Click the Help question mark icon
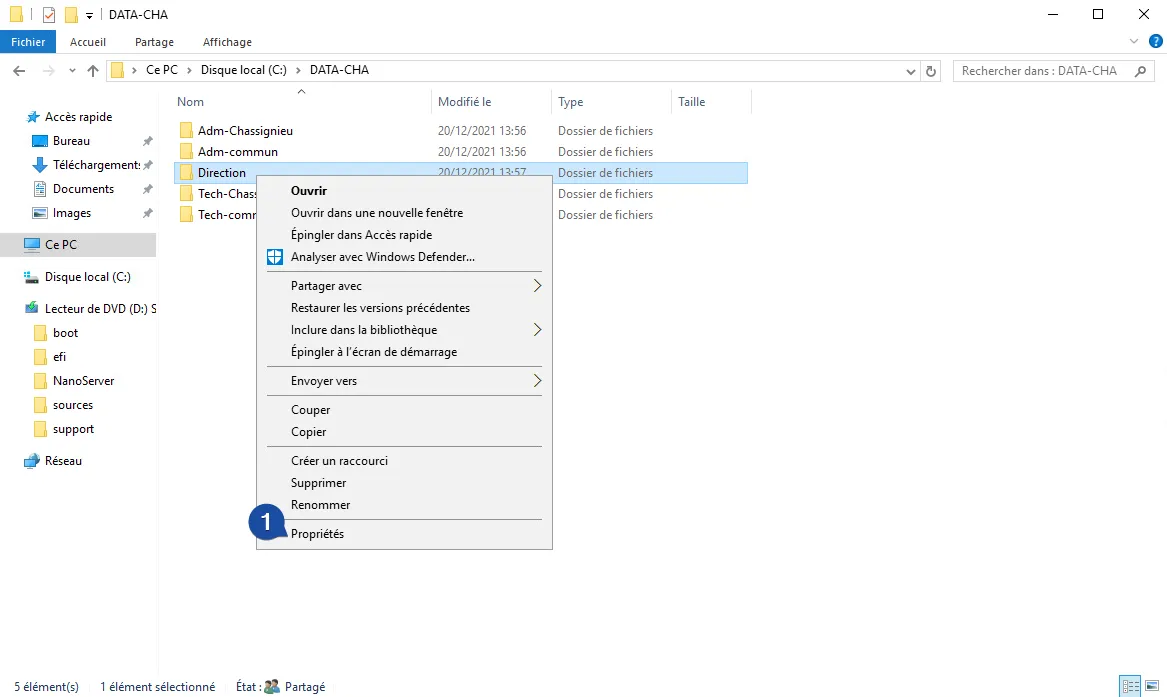 (1155, 42)
